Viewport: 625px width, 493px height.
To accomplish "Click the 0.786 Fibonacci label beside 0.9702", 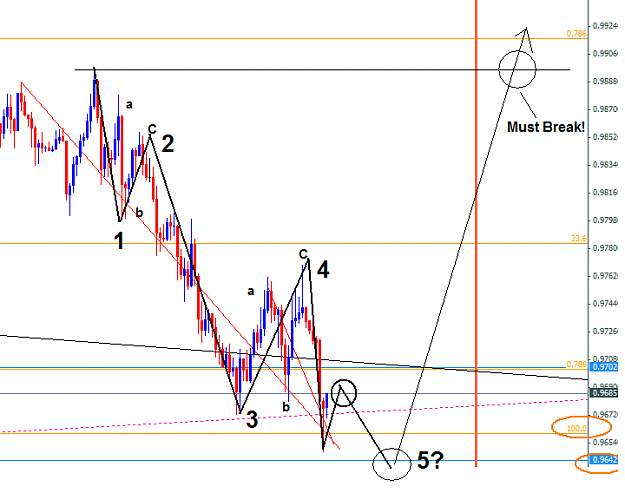I will click(576, 364).
